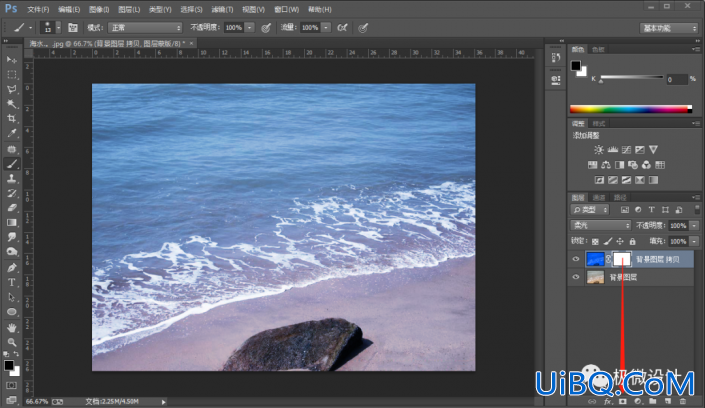Select the Move tool
This screenshot has height=408, width=705.
(12, 59)
